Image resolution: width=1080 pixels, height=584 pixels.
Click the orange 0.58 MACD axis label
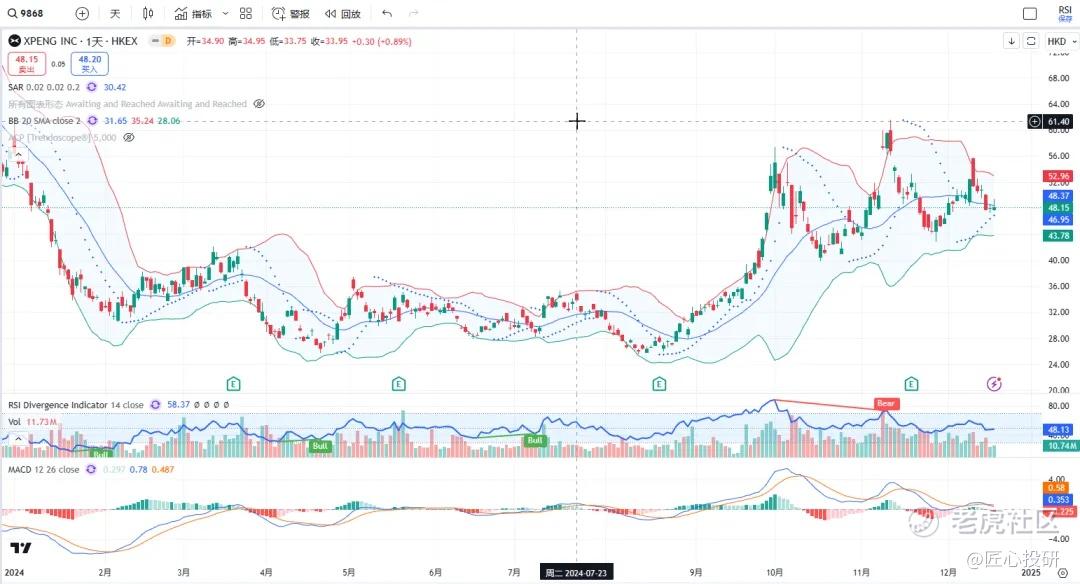[x=1058, y=488]
